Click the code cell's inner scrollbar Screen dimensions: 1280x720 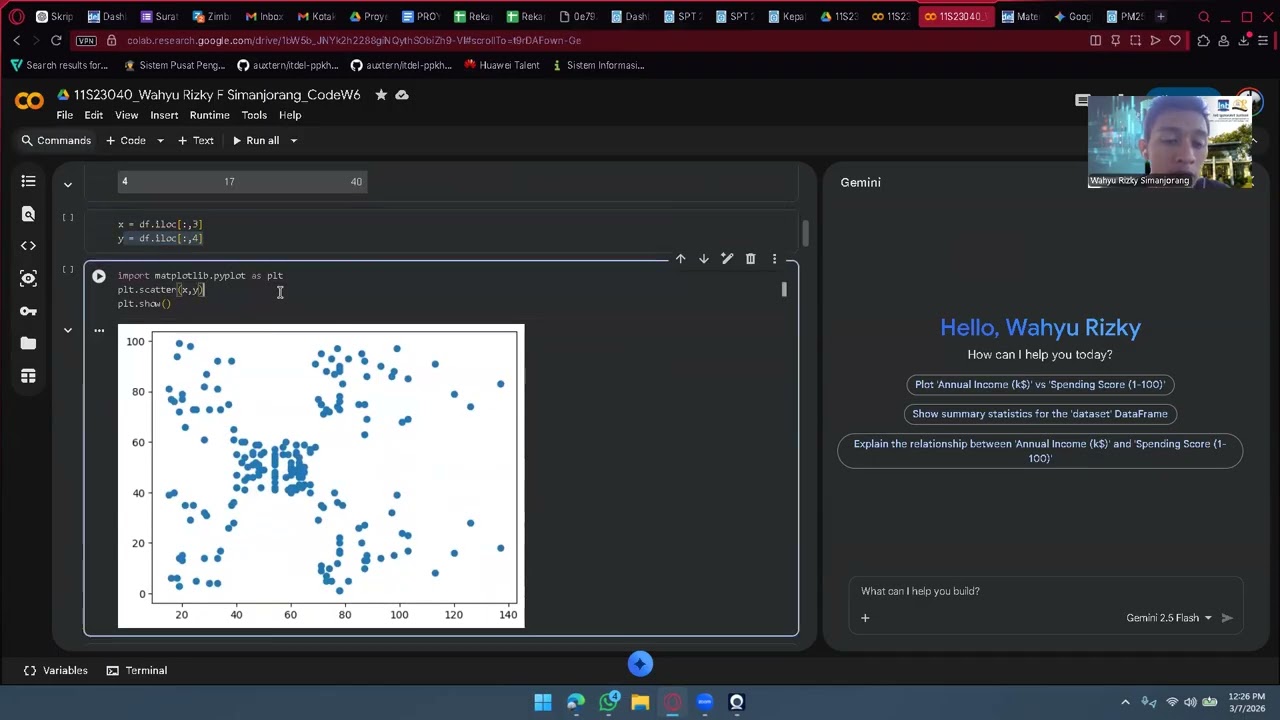[784, 289]
